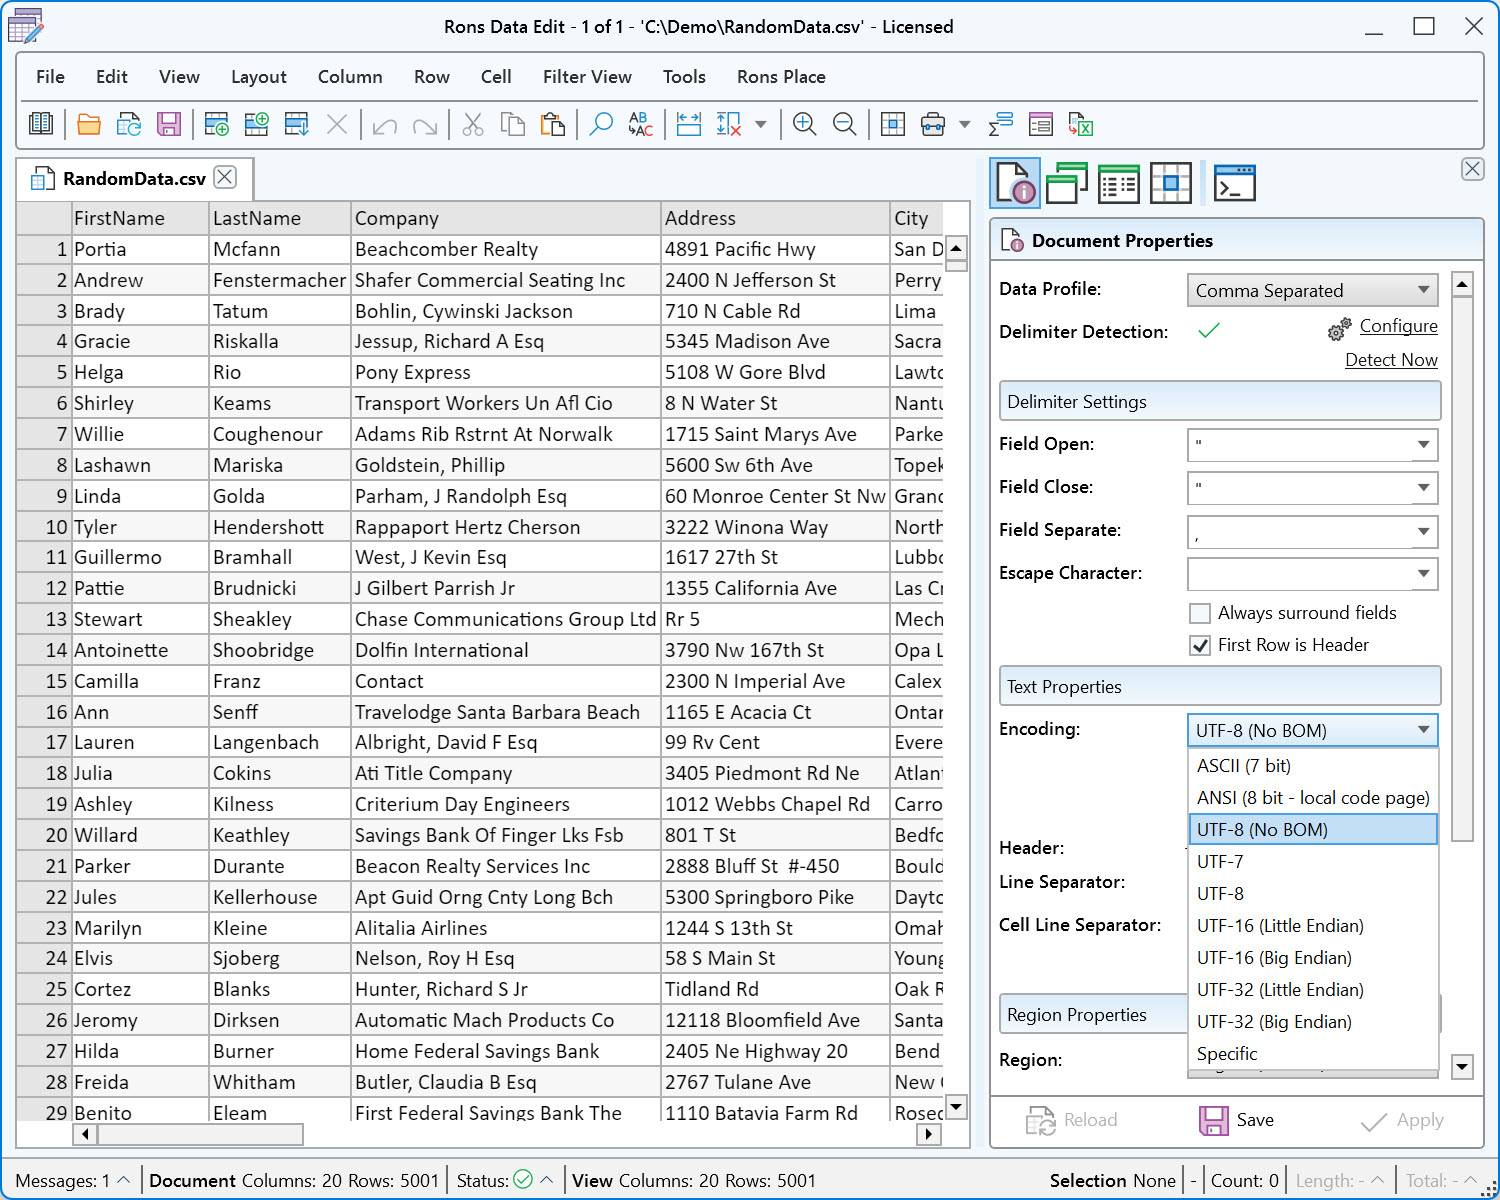Click the reload document toolbar icon
This screenshot has width=1500, height=1200.
point(129,124)
